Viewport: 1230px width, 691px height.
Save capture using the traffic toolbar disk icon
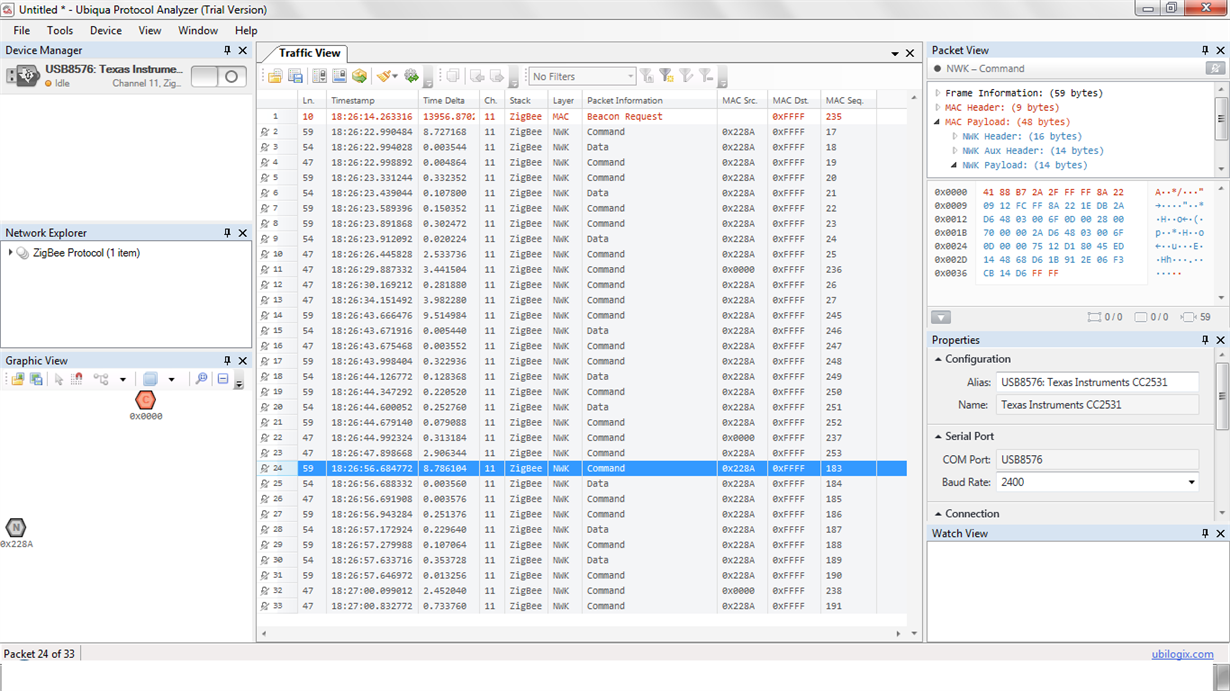click(295, 76)
